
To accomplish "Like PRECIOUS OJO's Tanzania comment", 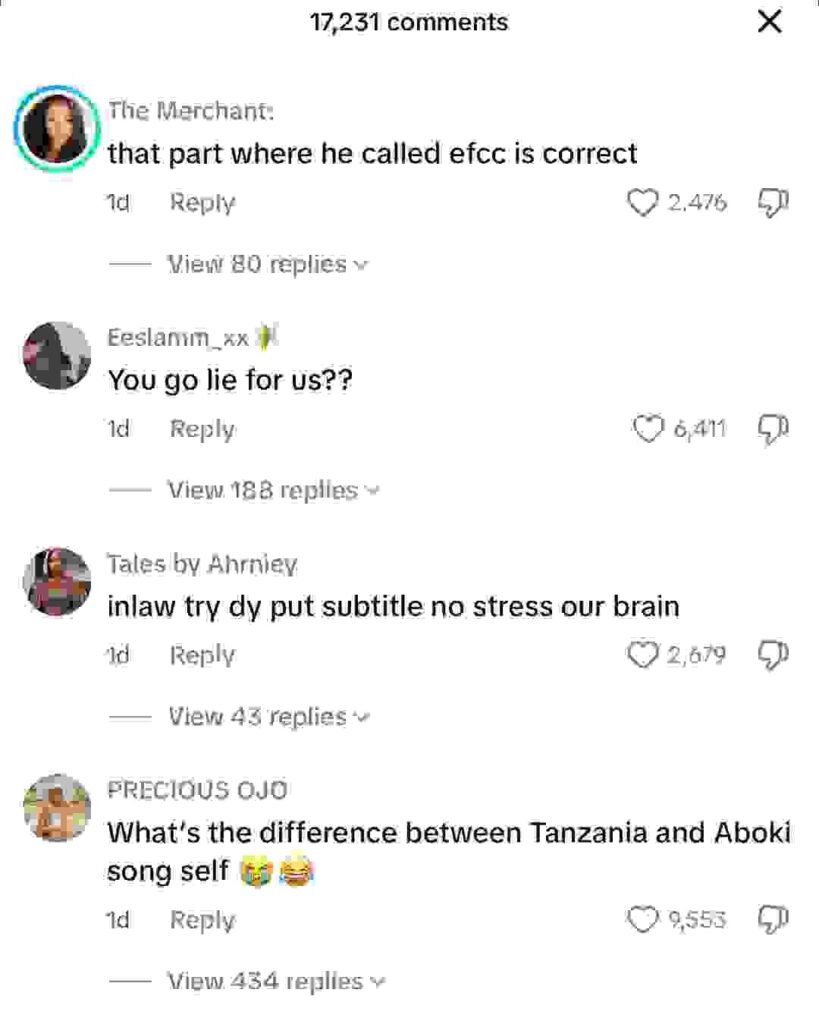I will click(640, 920).
